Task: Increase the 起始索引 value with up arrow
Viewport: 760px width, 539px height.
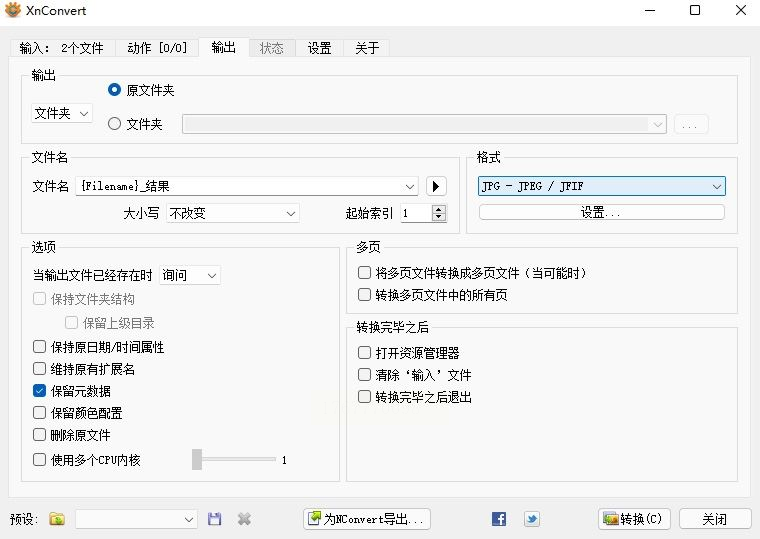Action: click(x=439, y=209)
